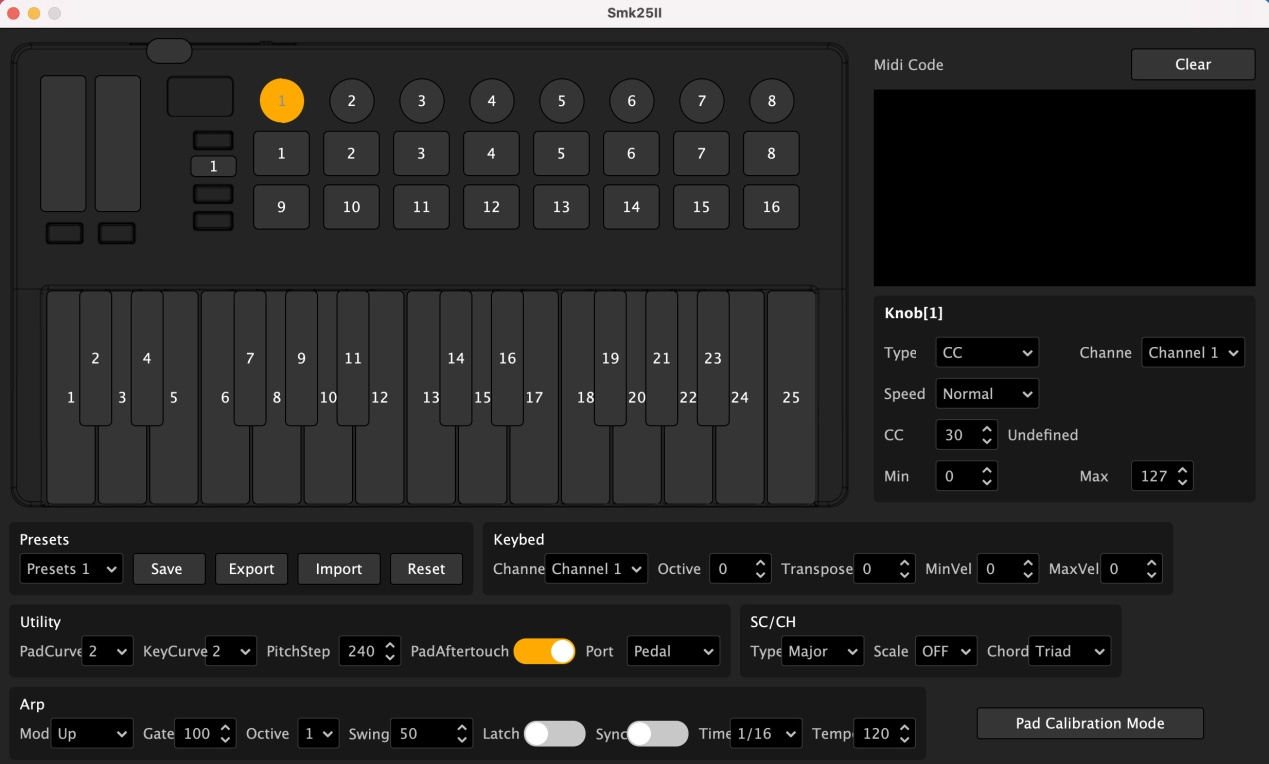Click the Pad Calibration Mode button
Viewport: 1269px width, 764px height.
click(x=1089, y=723)
